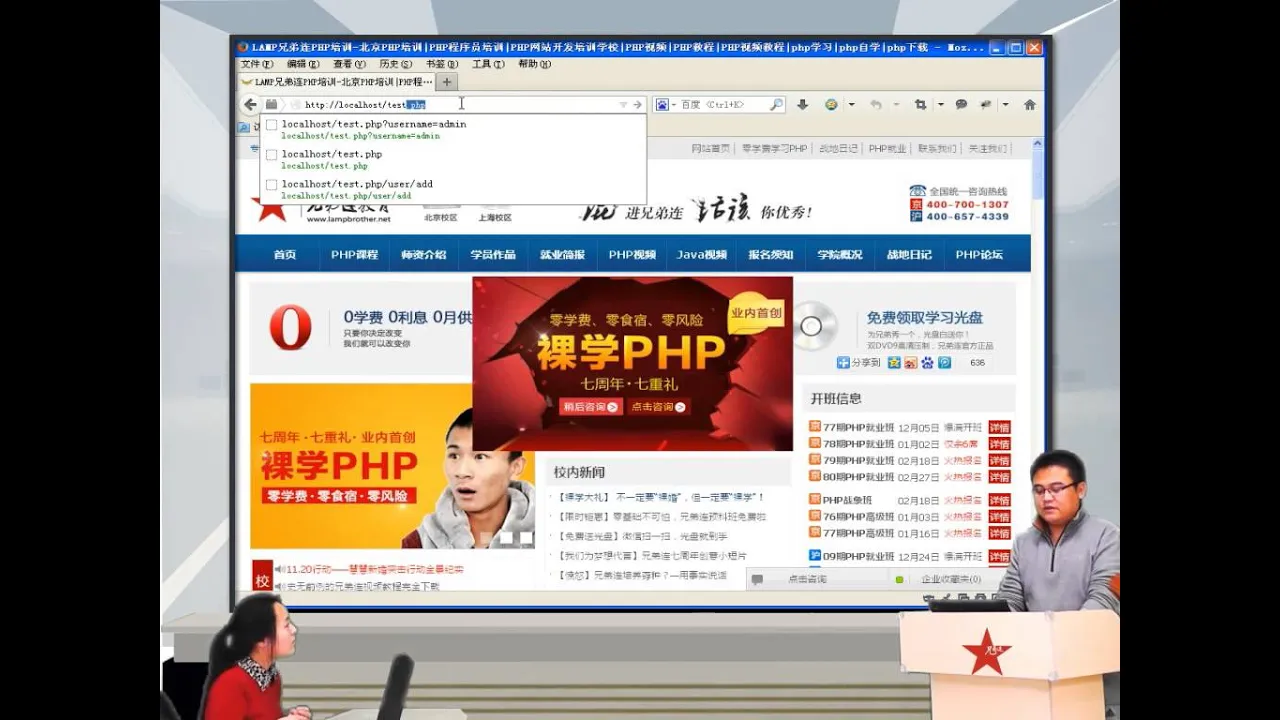Viewport: 1280px width, 720px height.
Task: Click the orange Weibo share icon
Action: click(911, 363)
